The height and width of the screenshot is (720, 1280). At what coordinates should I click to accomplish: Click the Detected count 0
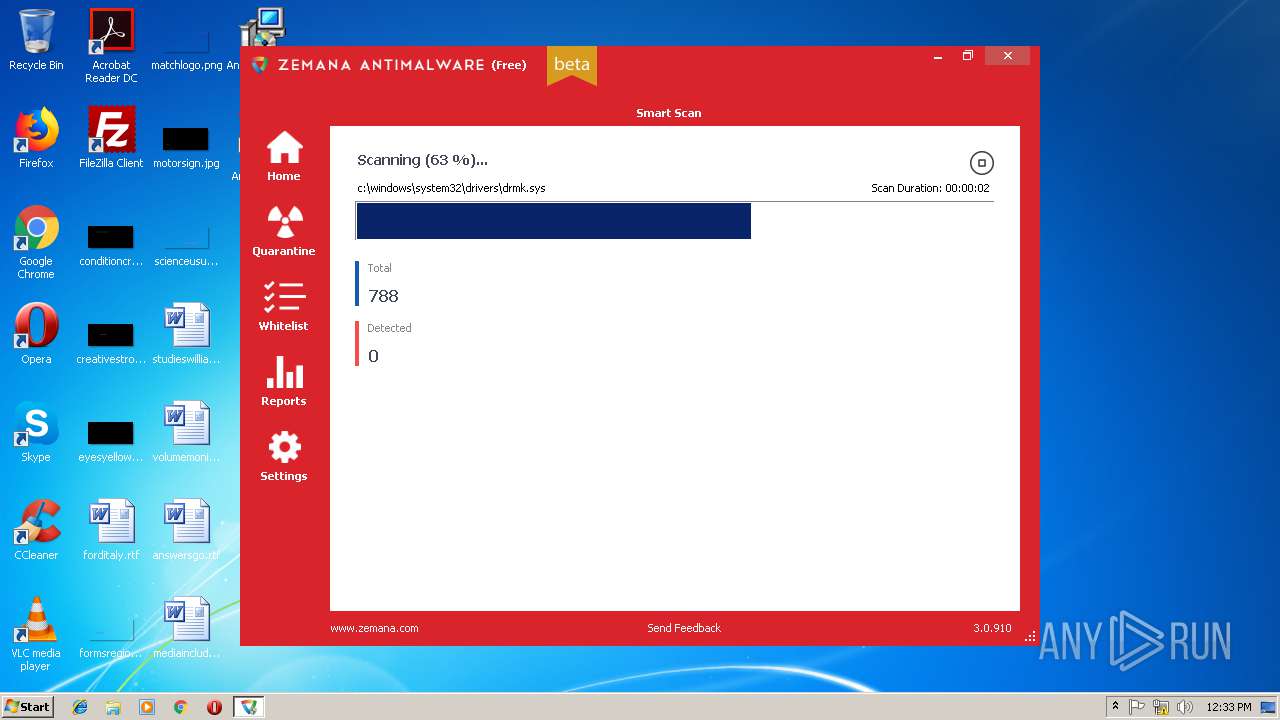point(373,356)
